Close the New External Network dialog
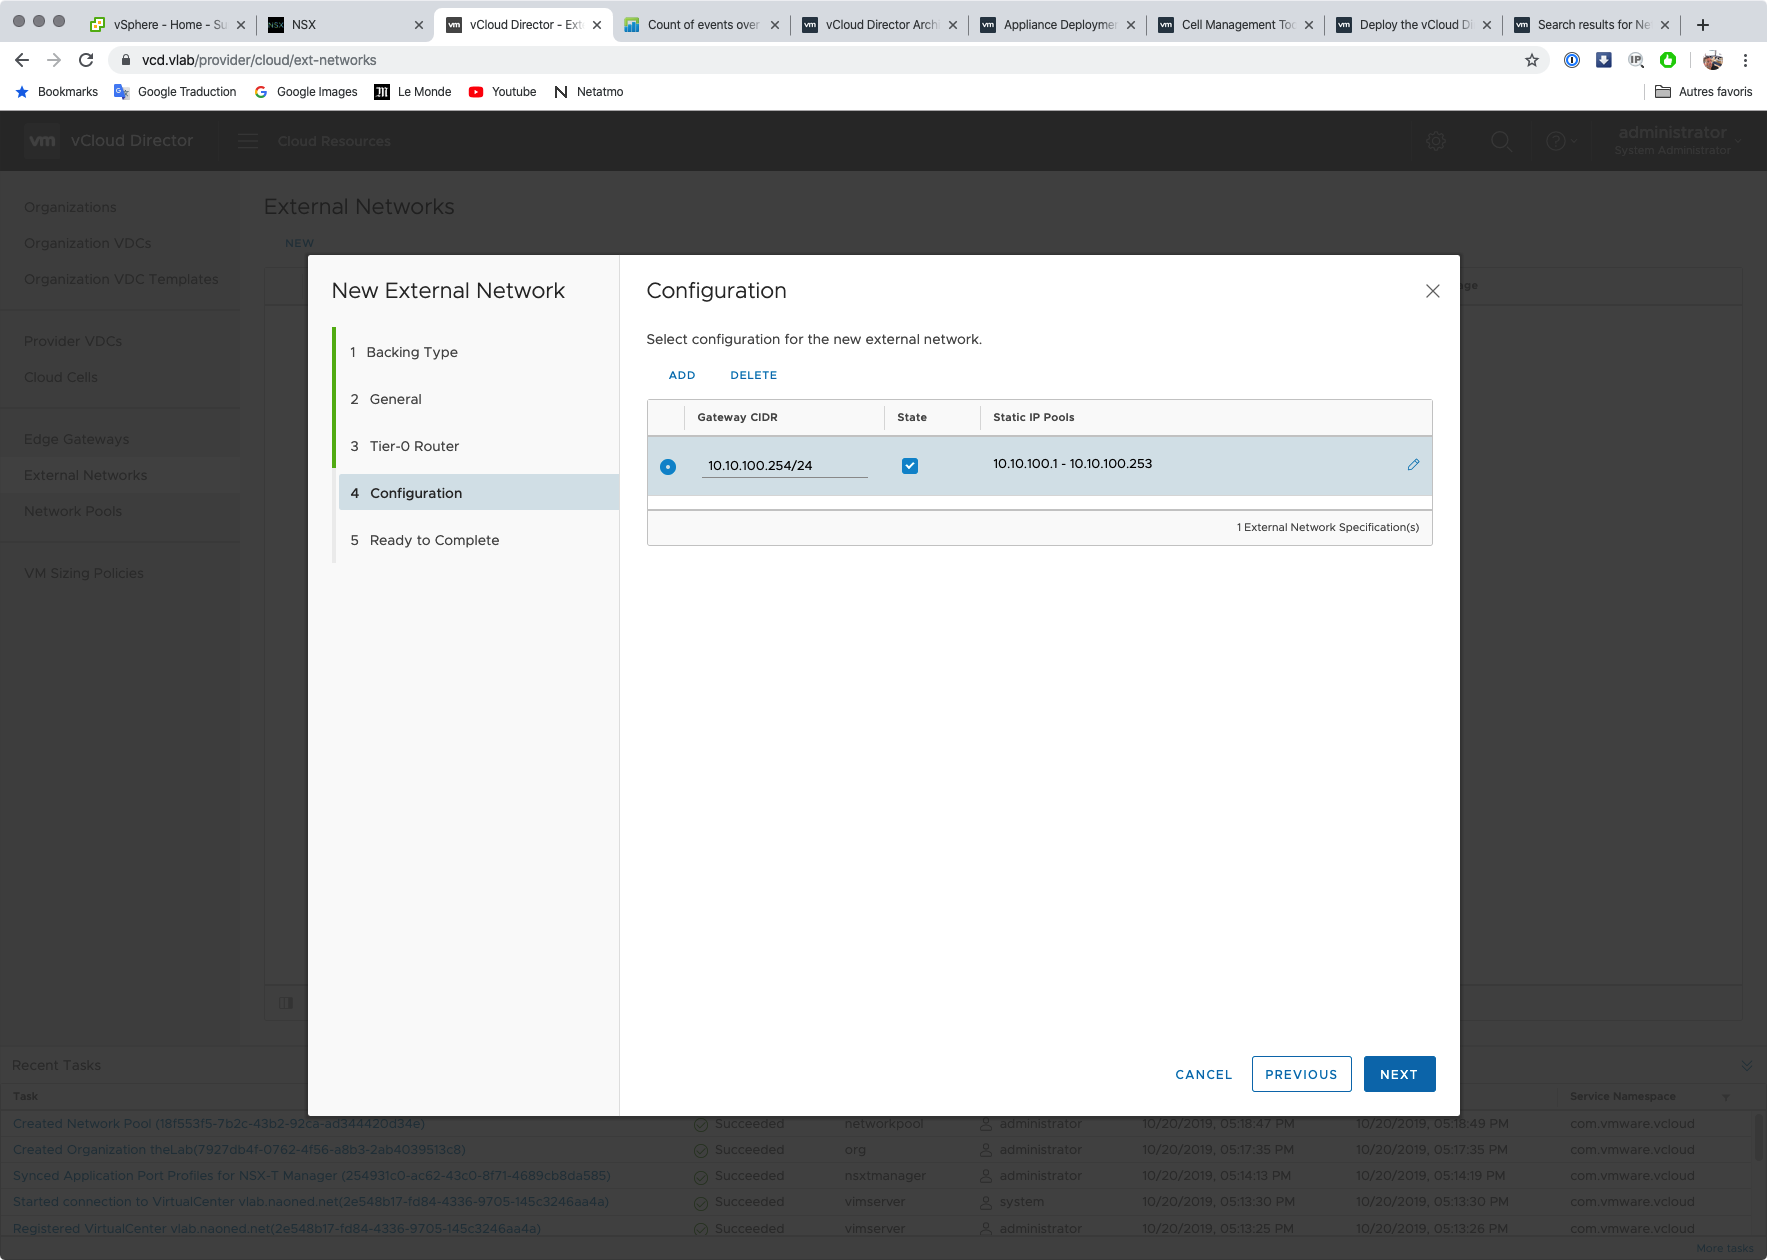This screenshot has width=1767, height=1260. [x=1432, y=291]
